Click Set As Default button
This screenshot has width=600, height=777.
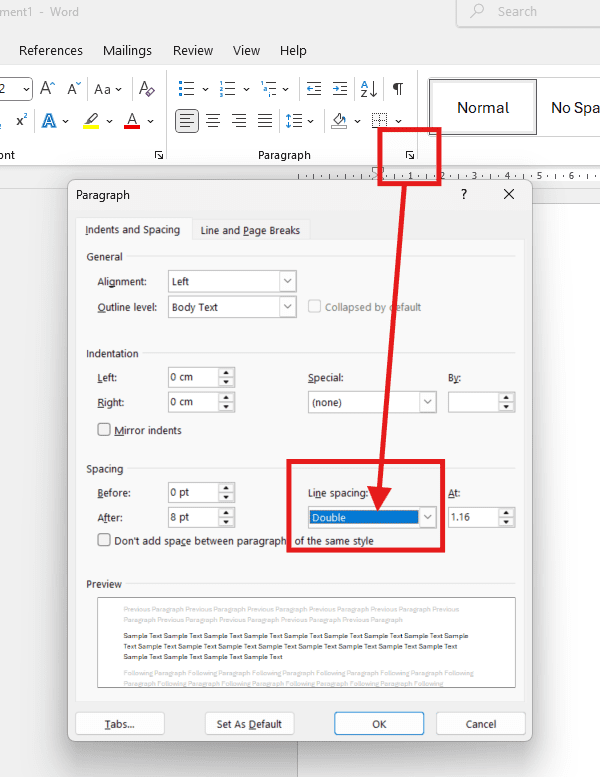[x=249, y=724]
